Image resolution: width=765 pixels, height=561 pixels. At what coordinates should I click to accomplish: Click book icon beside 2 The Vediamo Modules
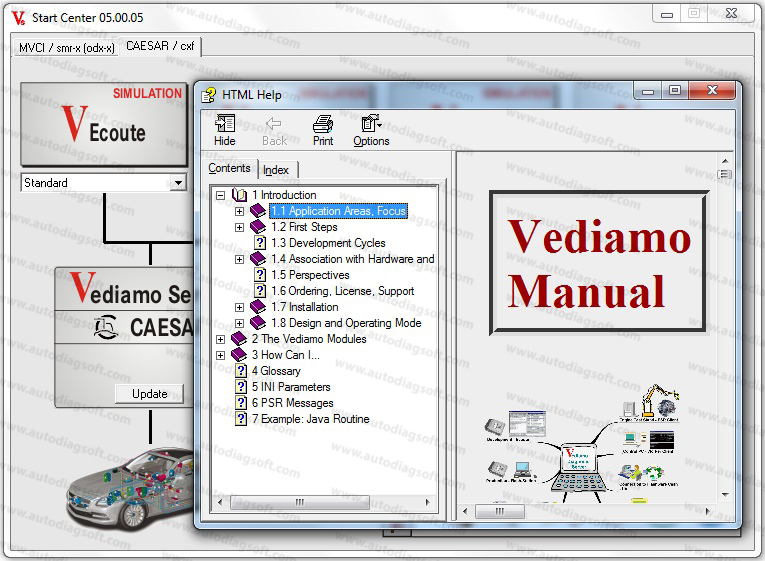[x=239, y=339]
